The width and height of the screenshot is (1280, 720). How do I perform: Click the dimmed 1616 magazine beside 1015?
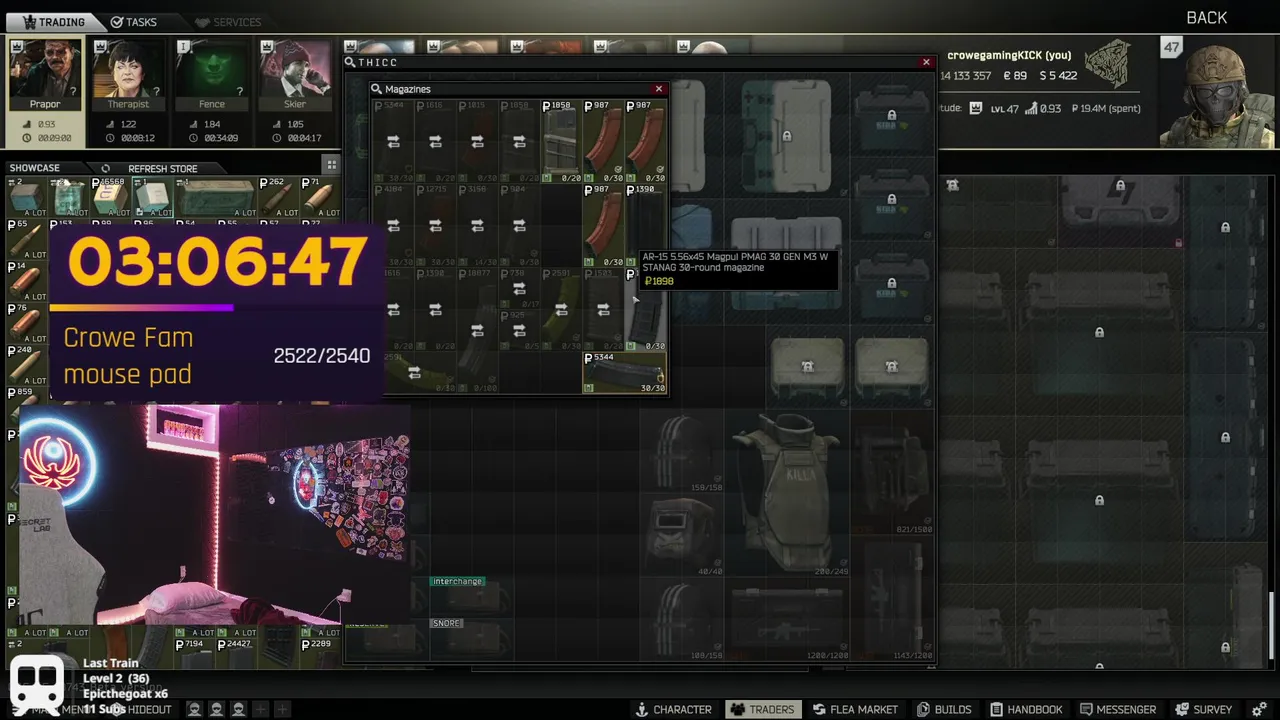[435, 142]
